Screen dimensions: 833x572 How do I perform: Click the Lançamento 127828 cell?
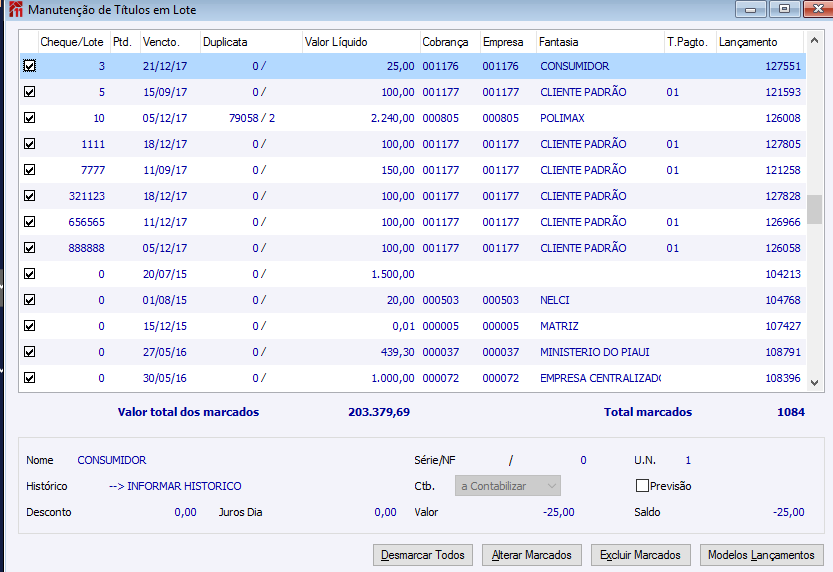783,197
